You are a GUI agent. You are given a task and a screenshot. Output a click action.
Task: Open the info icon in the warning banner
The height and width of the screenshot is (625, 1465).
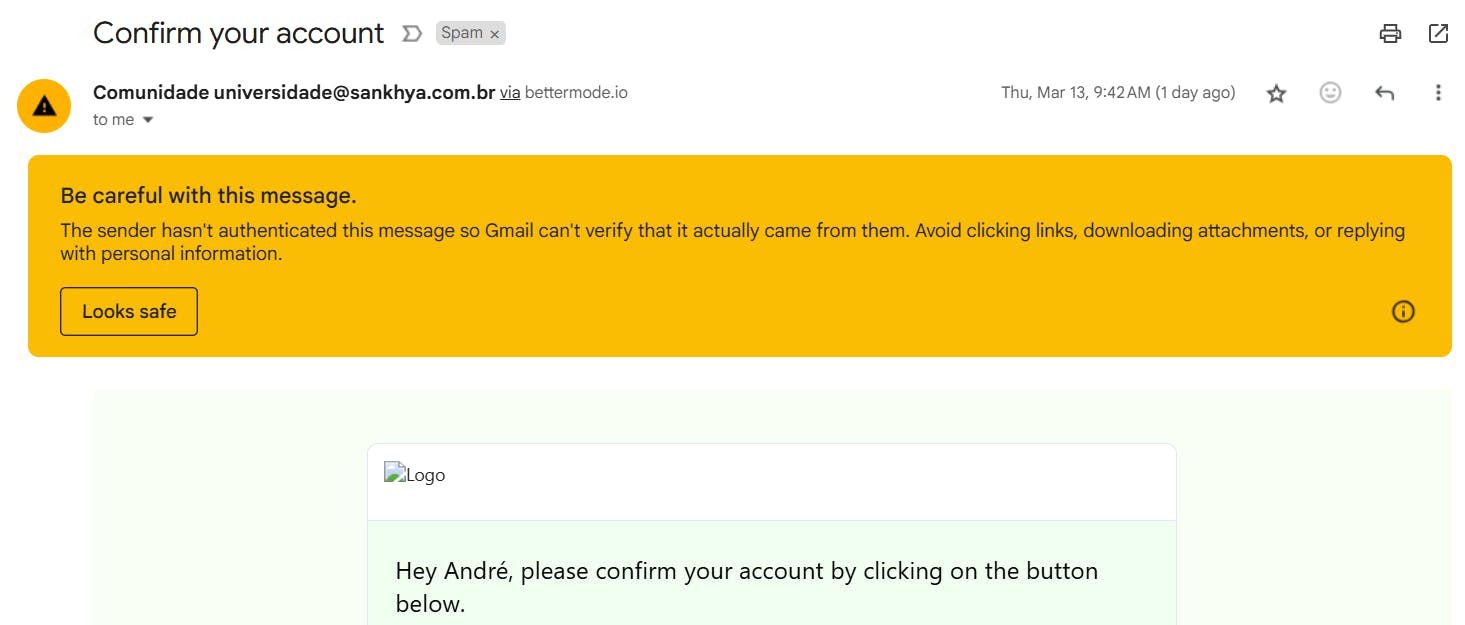[1403, 312]
